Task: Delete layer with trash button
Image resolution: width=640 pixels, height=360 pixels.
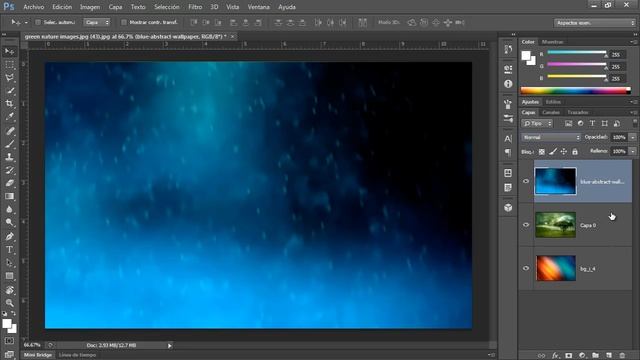Action: click(x=622, y=356)
